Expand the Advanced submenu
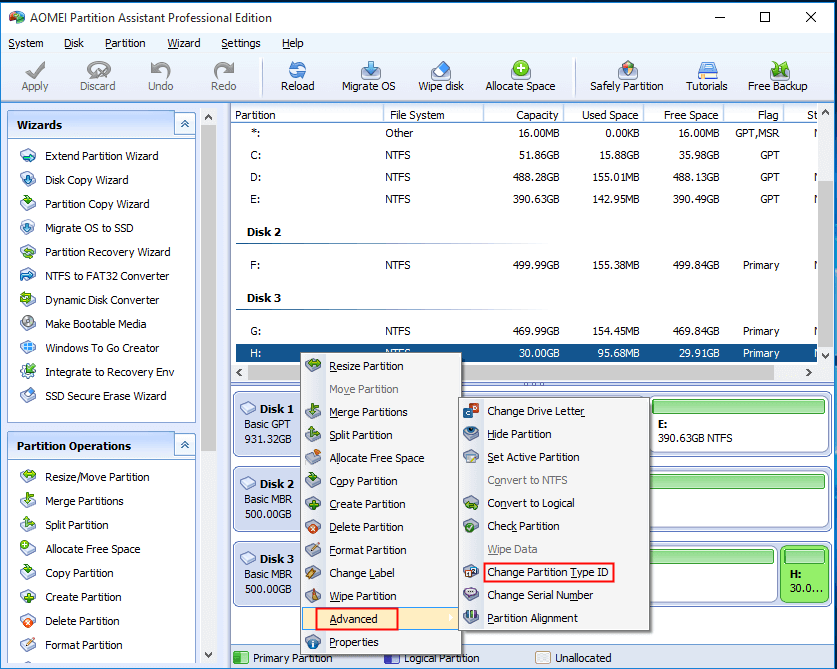Screen dimensions: 837x669 point(355,618)
